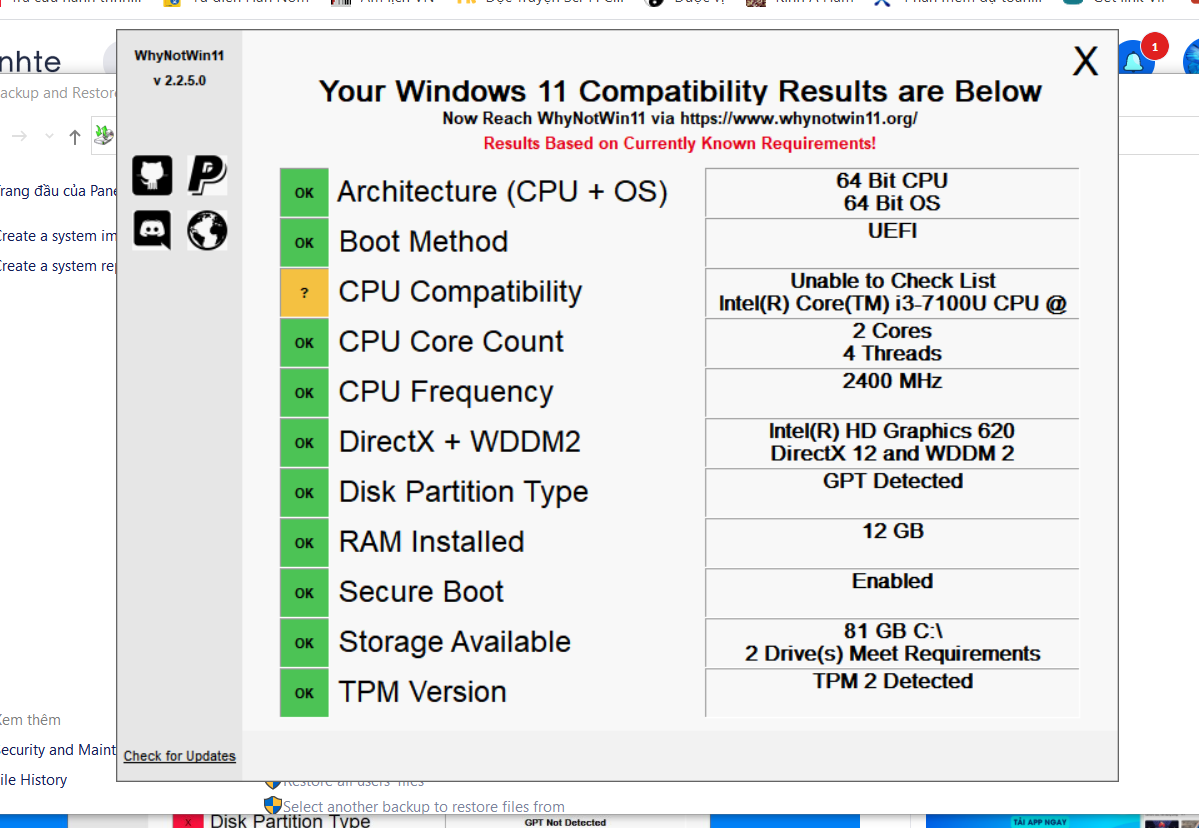Click the Create a system image link
This screenshot has height=828, width=1199.
coord(58,236)
